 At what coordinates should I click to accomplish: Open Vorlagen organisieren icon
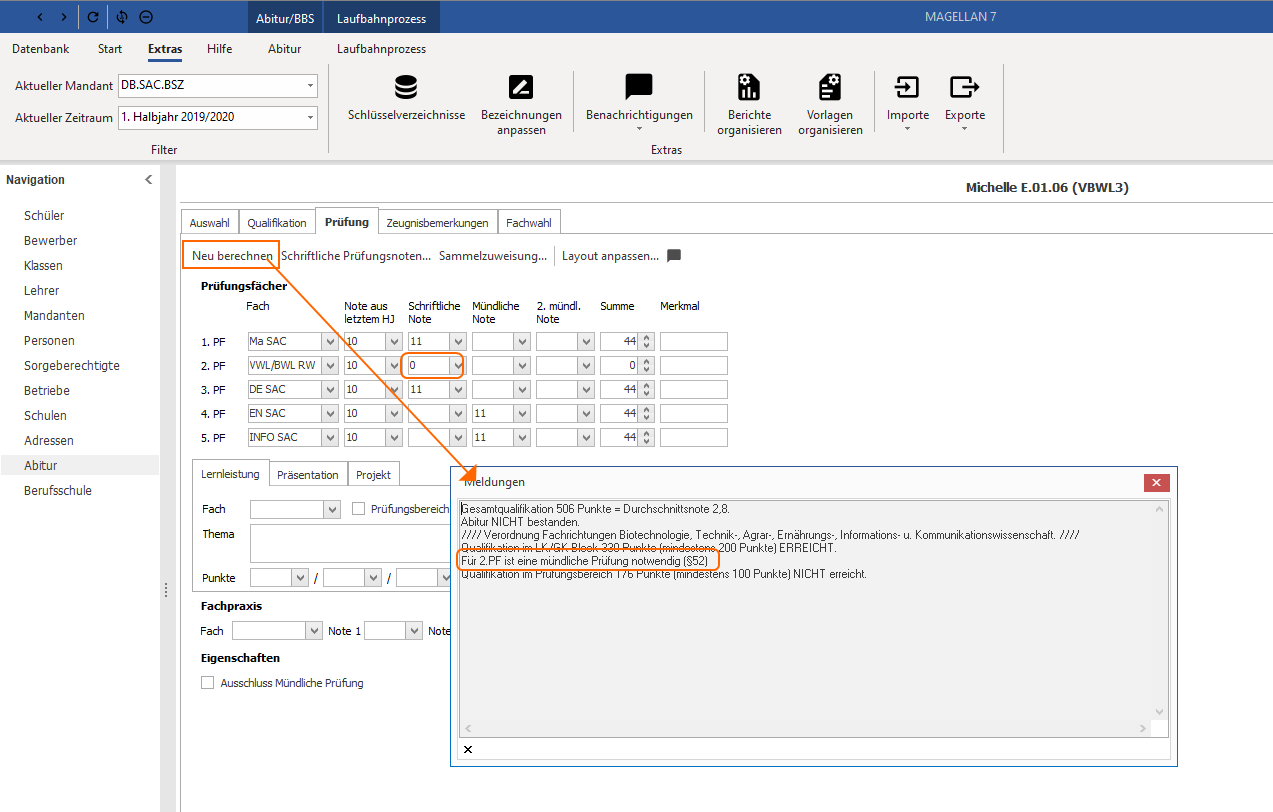[830, 88]
